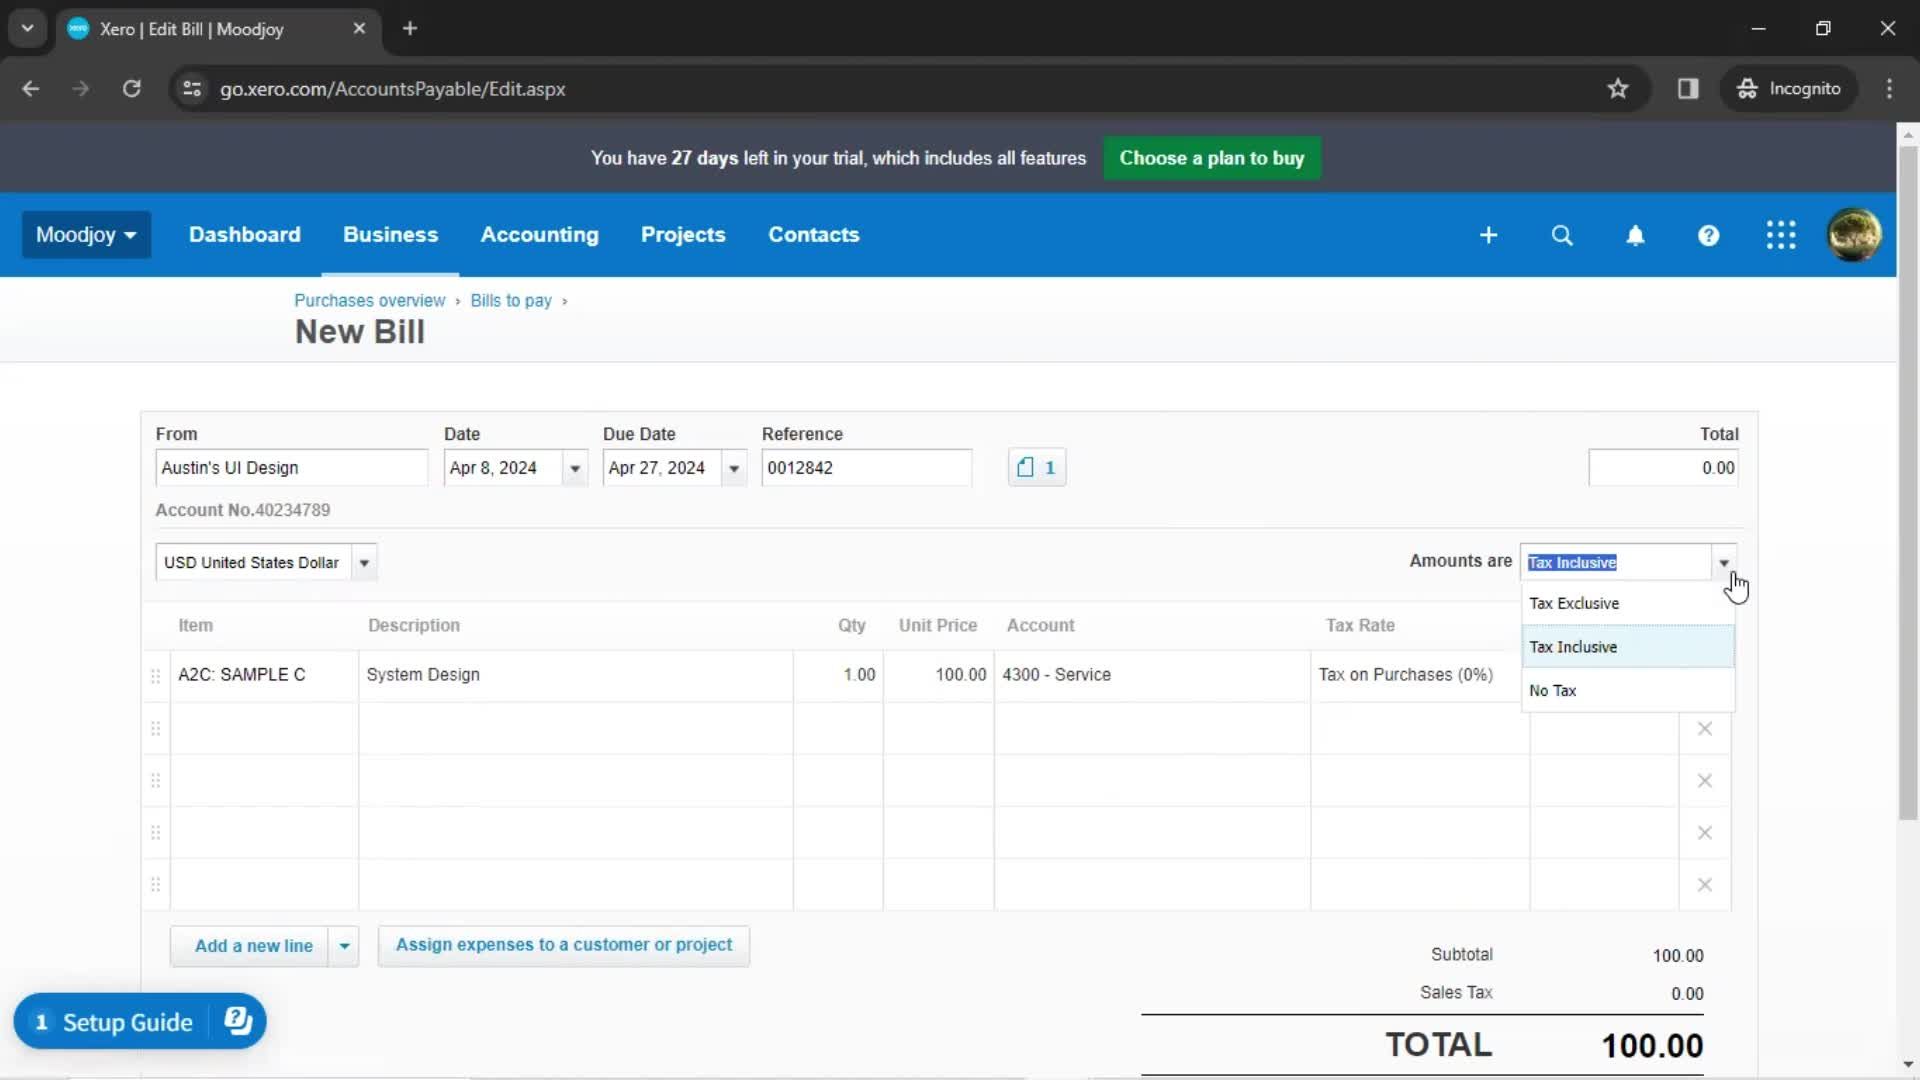Open the Business menu
This screenshot has height=1080, width=1920.
point(390,235)
